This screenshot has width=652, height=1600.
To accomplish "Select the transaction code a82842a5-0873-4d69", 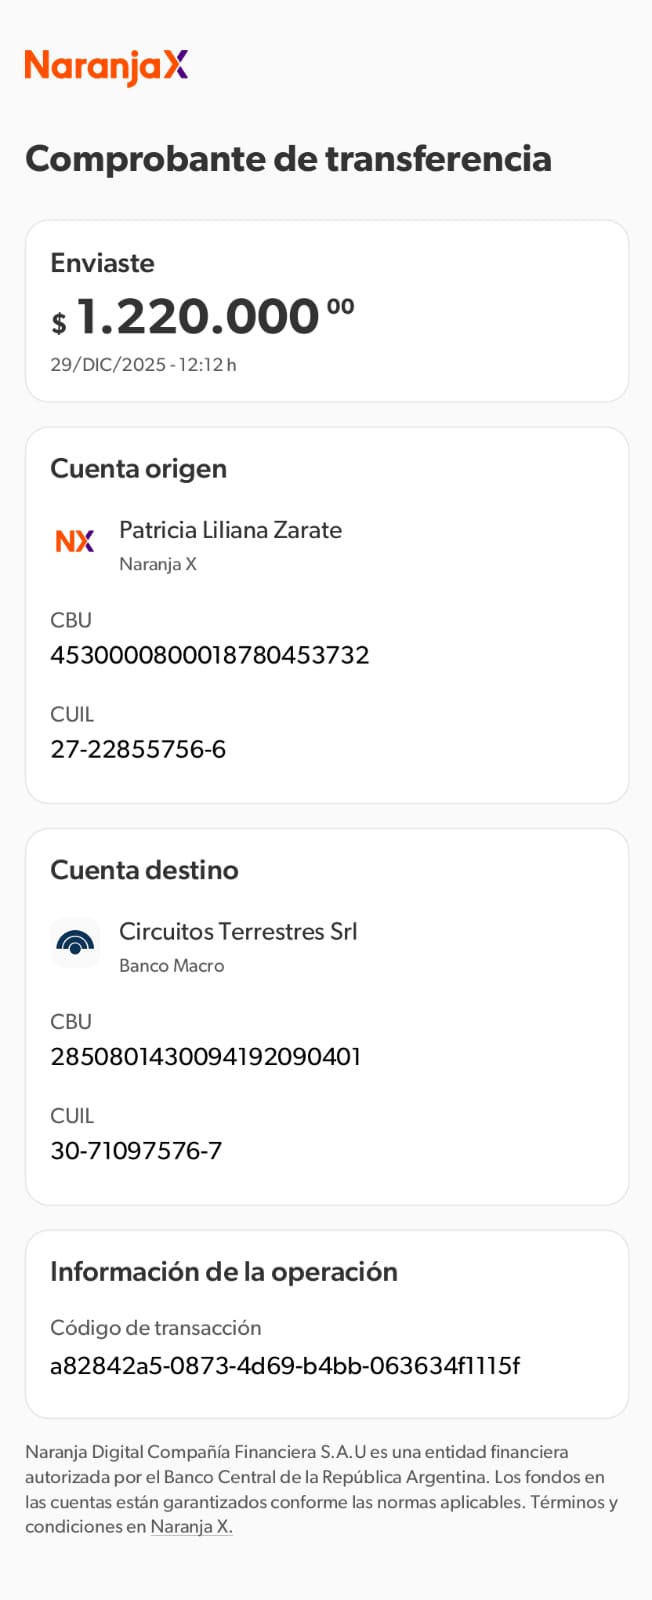I will pyautogui.click(x=285, y=1366).
